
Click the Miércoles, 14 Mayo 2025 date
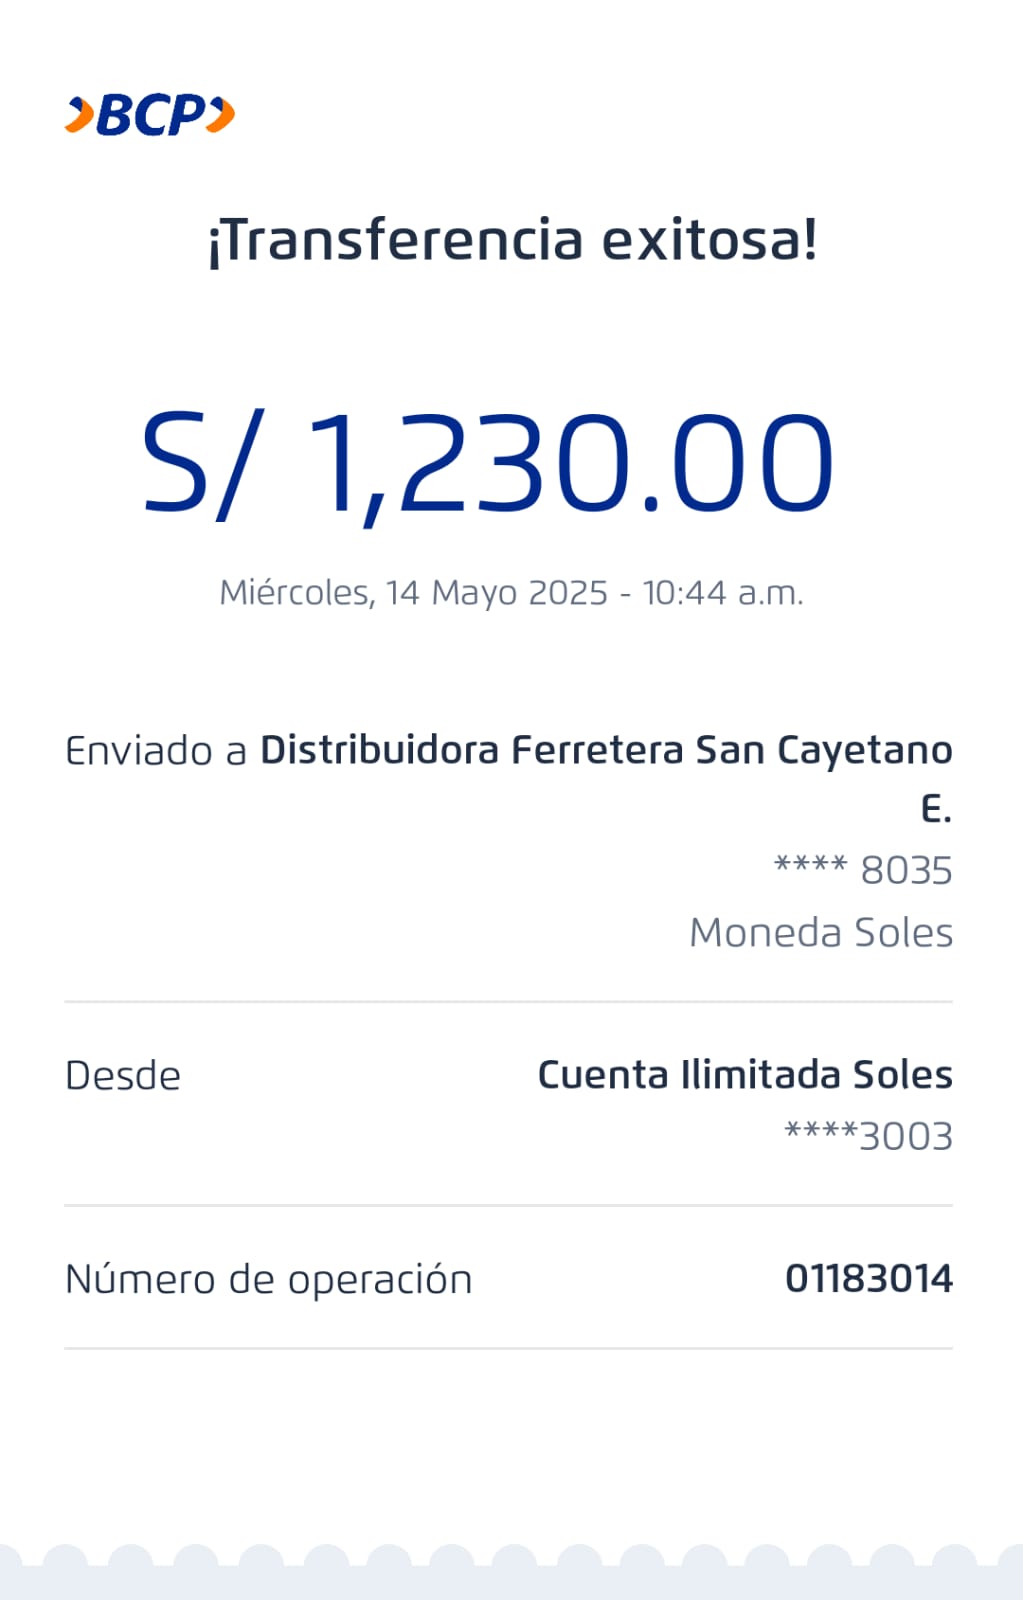tap(413, 593)
